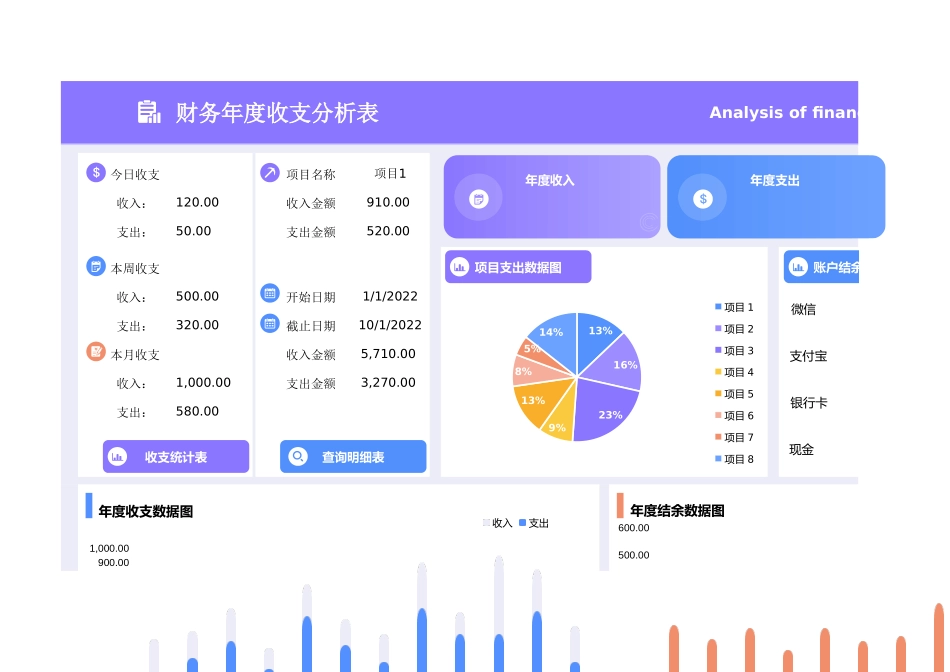Click the chart icon on 项目支出数据图 label
This screenshot has width=950, height=672.
click(458, 266)
